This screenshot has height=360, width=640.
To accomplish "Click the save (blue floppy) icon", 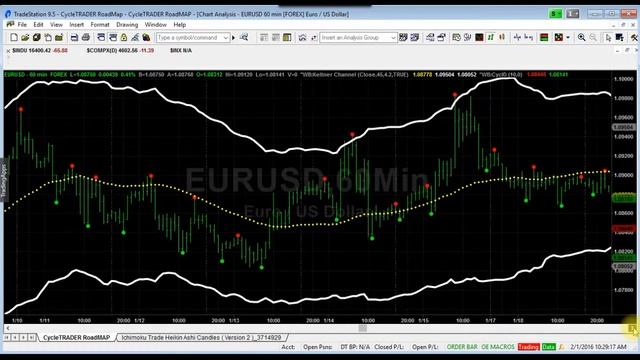I will click(x=74, y=38).
